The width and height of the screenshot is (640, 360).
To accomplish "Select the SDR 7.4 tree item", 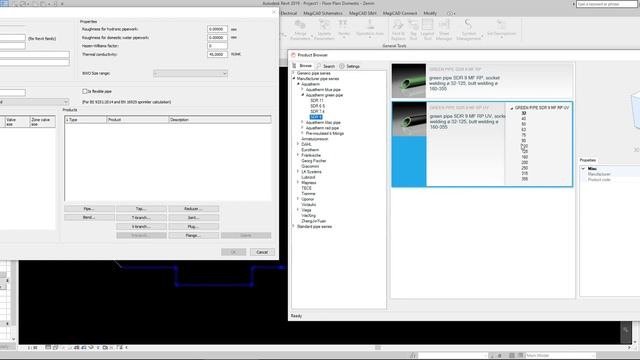I will point(317,111).
